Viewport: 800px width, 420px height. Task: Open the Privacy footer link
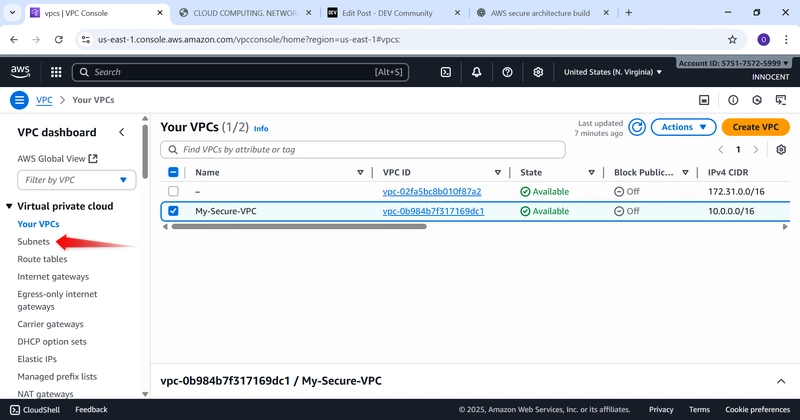pyautogui.click(x=661, y=409)
